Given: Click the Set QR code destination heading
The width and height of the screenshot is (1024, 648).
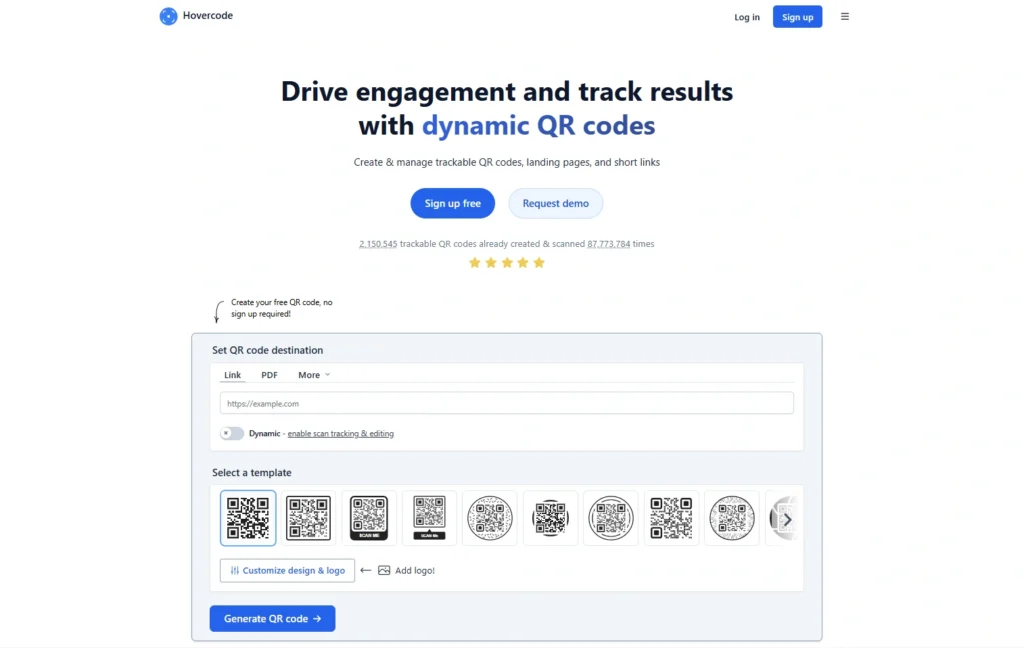Looking at the screenshot, I should pos(267,350).
